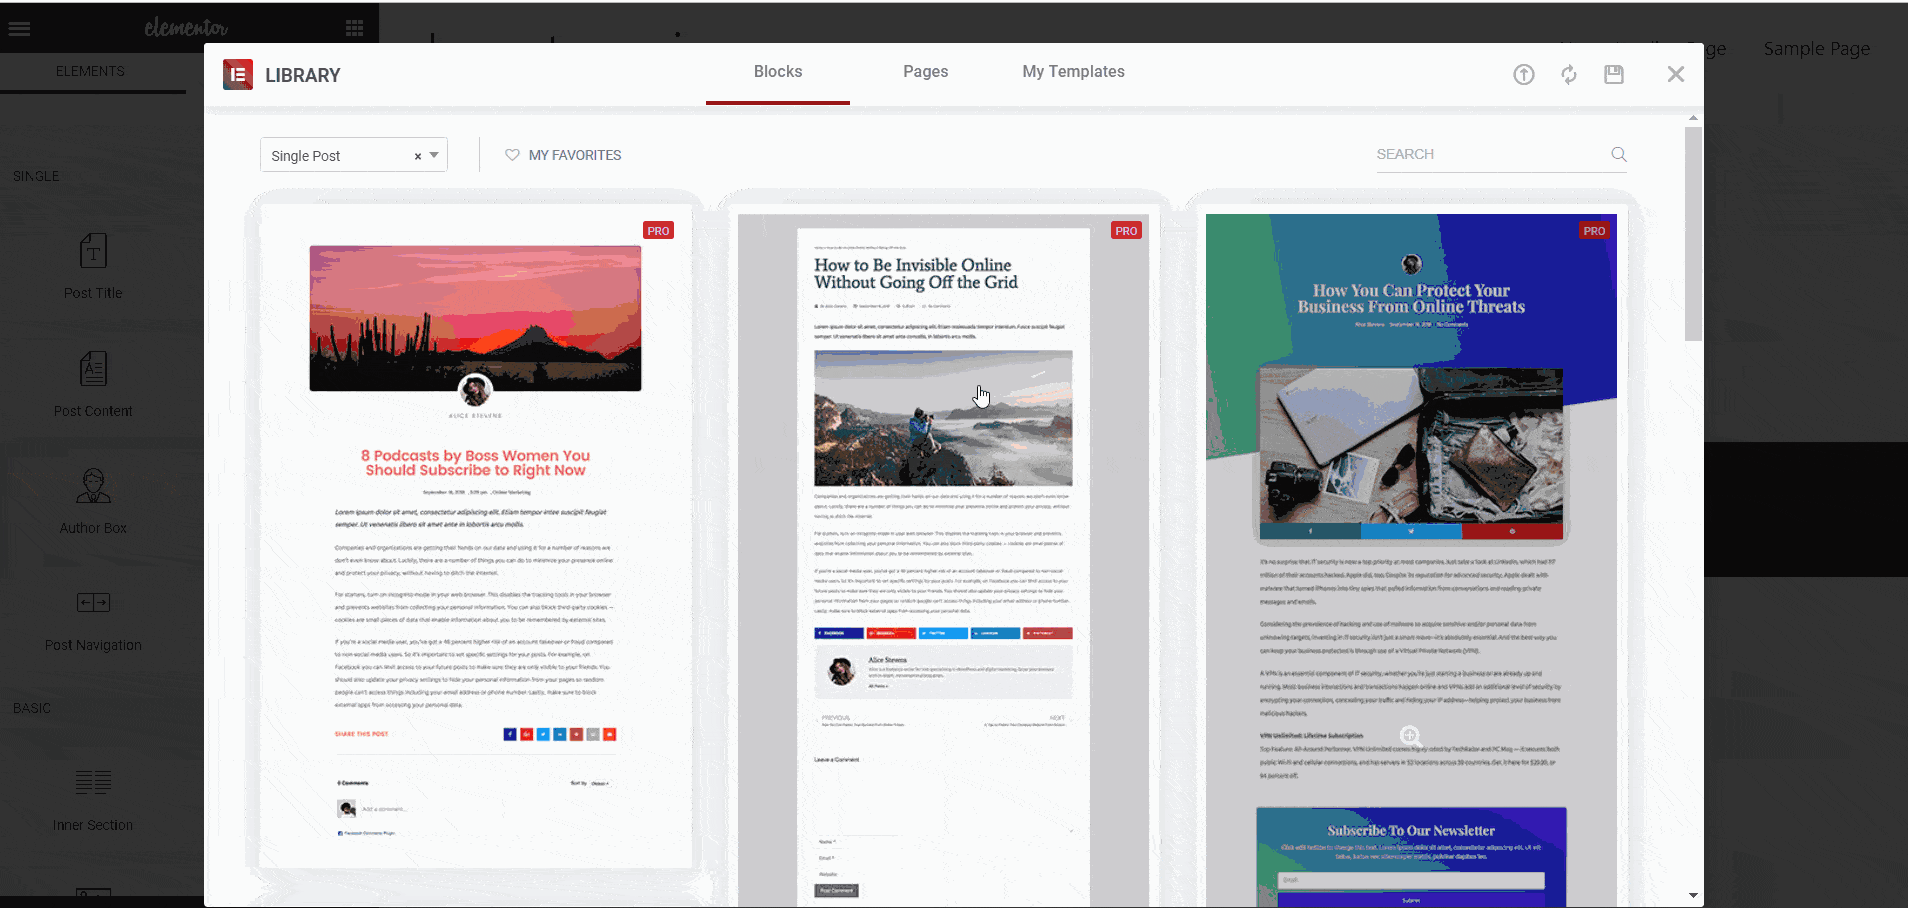Click the library's upload/go-to-top circle button

(x=1524, y=74)
